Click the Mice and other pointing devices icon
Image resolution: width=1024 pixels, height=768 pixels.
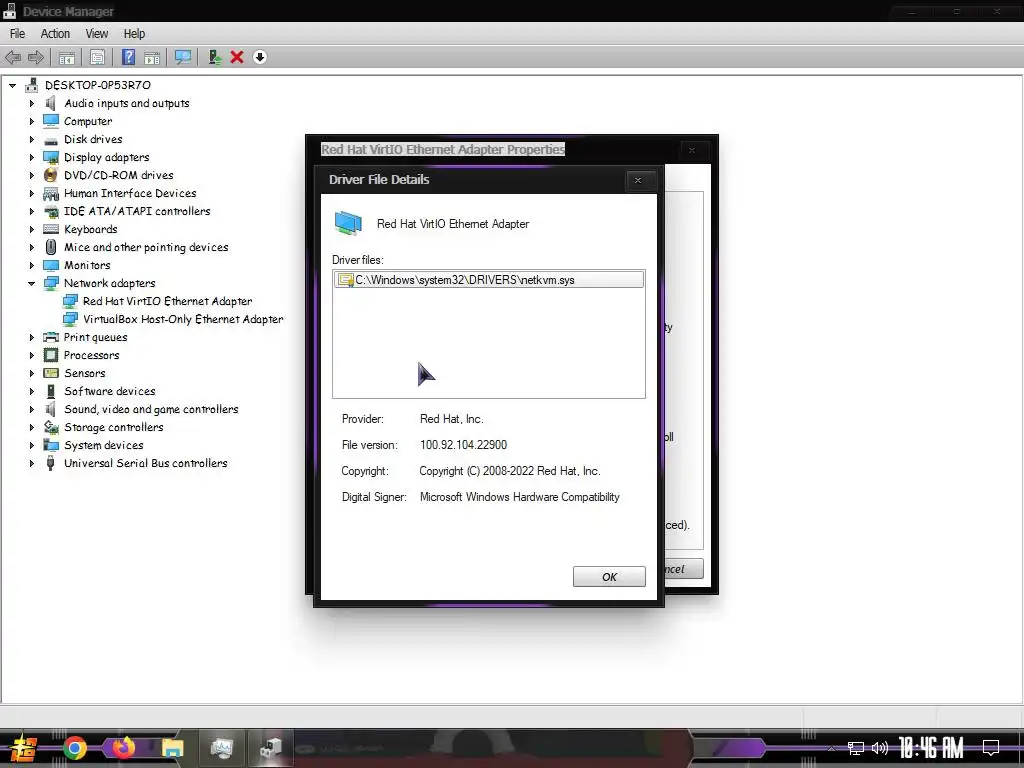click(x=51, y=247)
